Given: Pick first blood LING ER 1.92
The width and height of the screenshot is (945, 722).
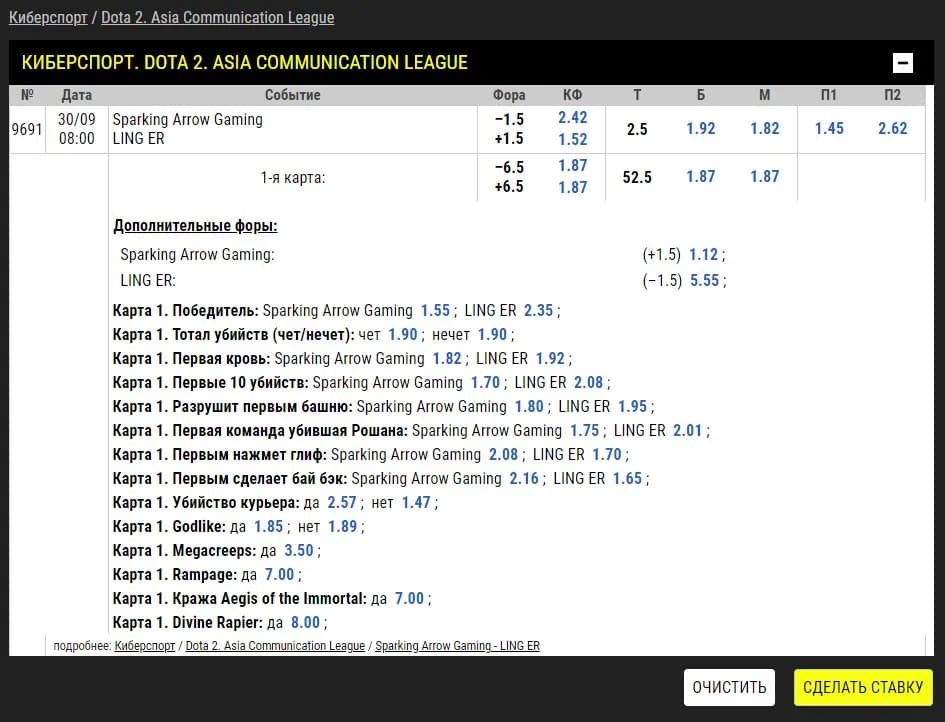Looking at the screenshot, I should pos(550,359).
